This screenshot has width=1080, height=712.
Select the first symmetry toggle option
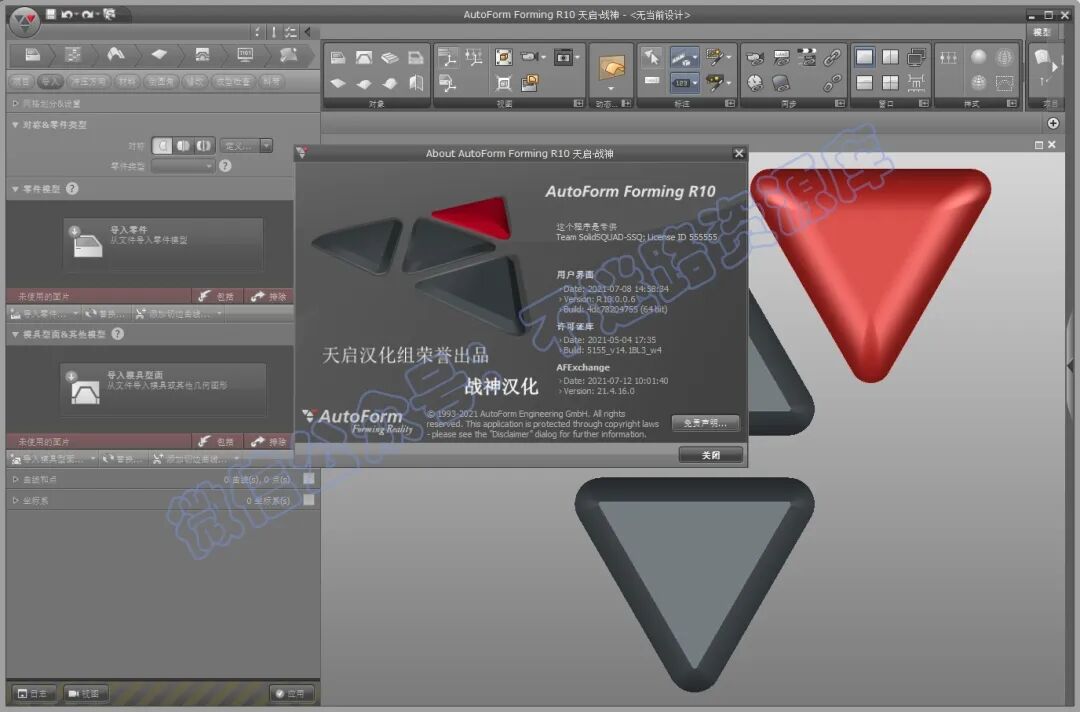pyautogui.click(x=162, y=146)
